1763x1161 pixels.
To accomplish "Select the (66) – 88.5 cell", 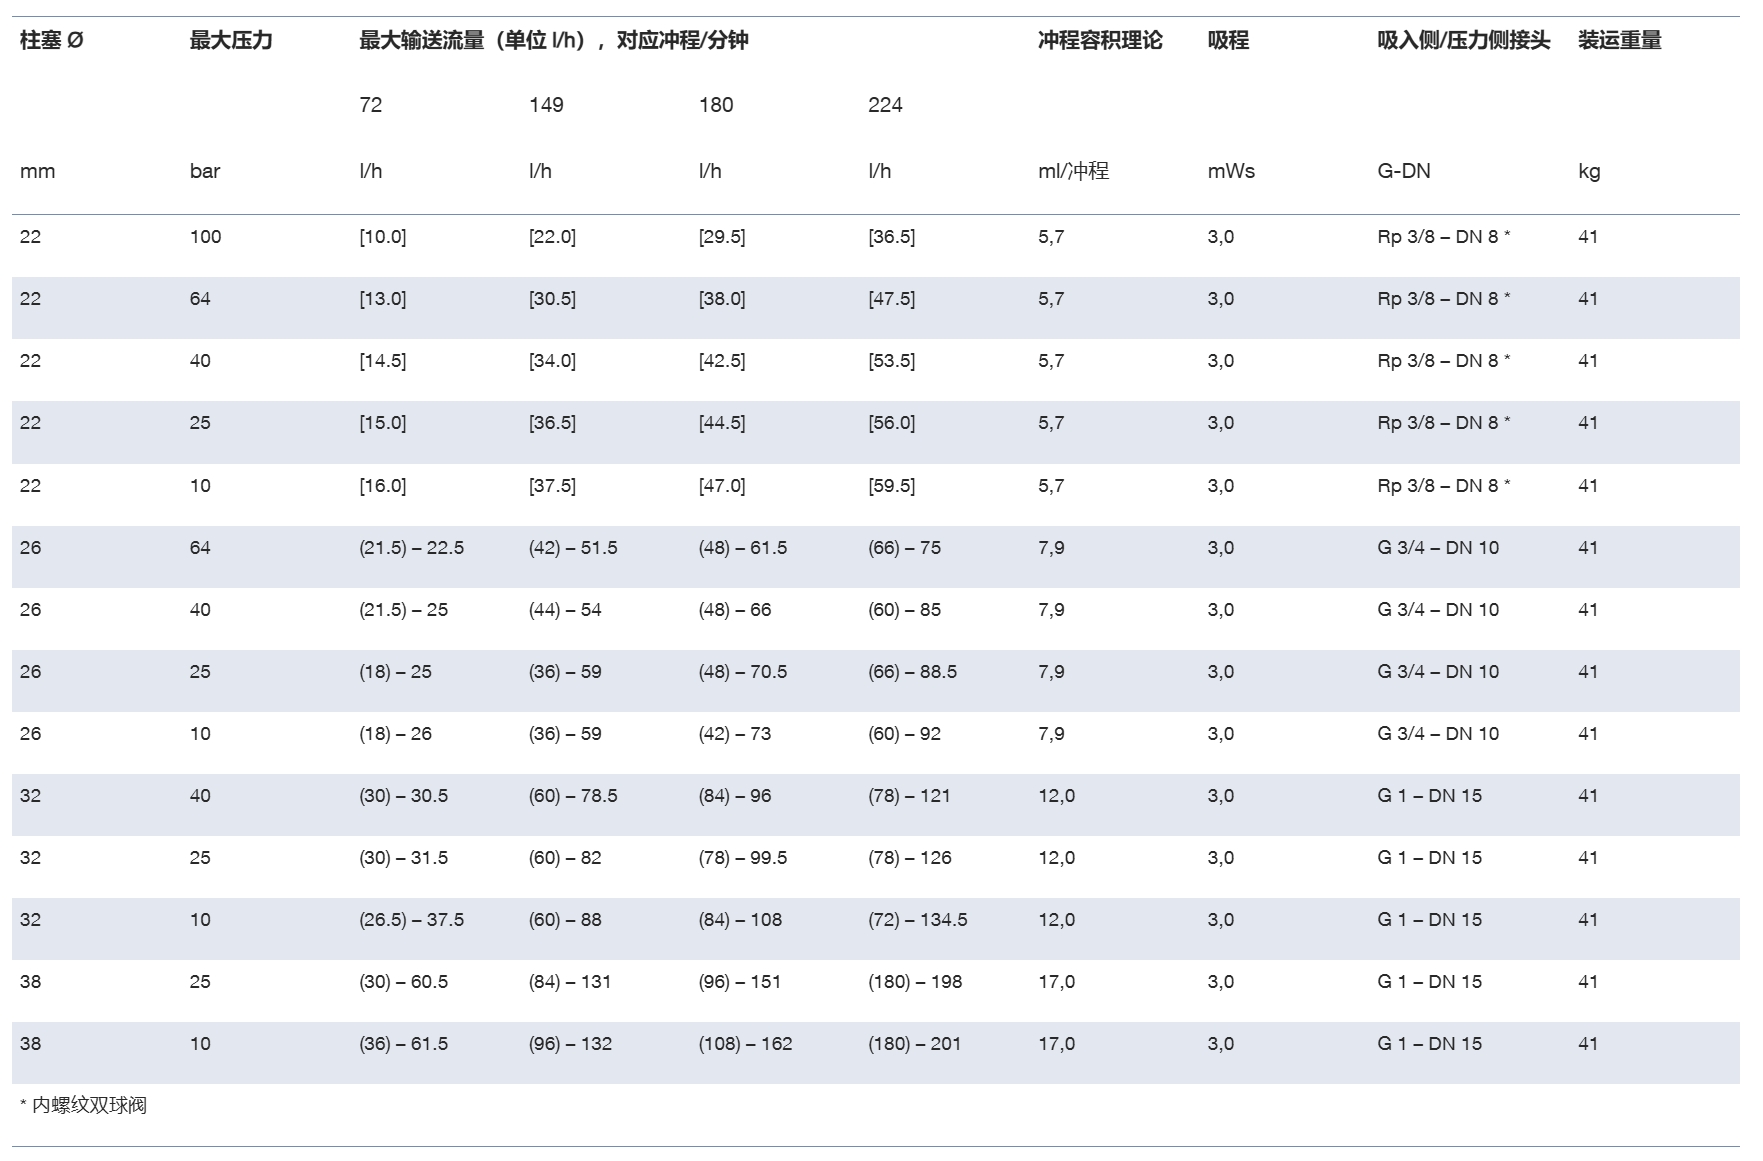I will (x=913, y=672).
